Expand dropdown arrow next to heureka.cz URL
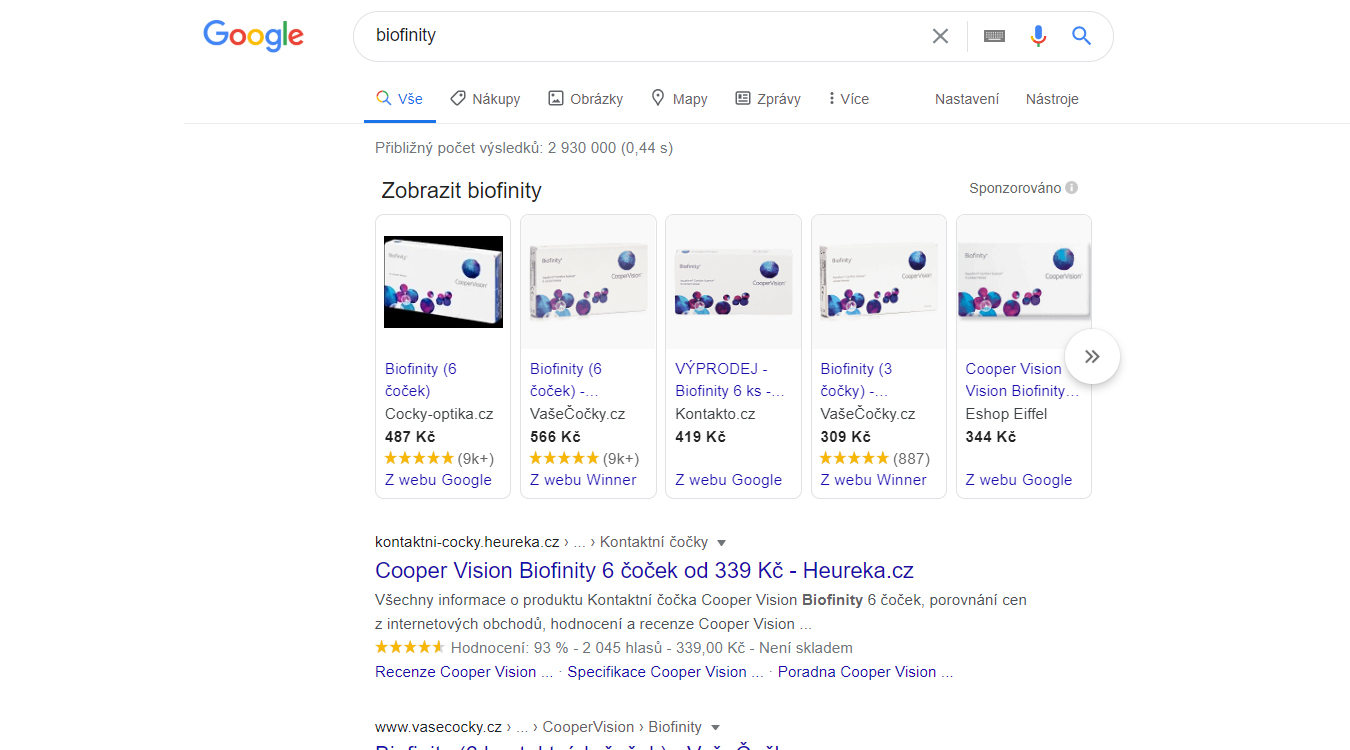Screen dimensions: 1350x750 click(722, 543)
